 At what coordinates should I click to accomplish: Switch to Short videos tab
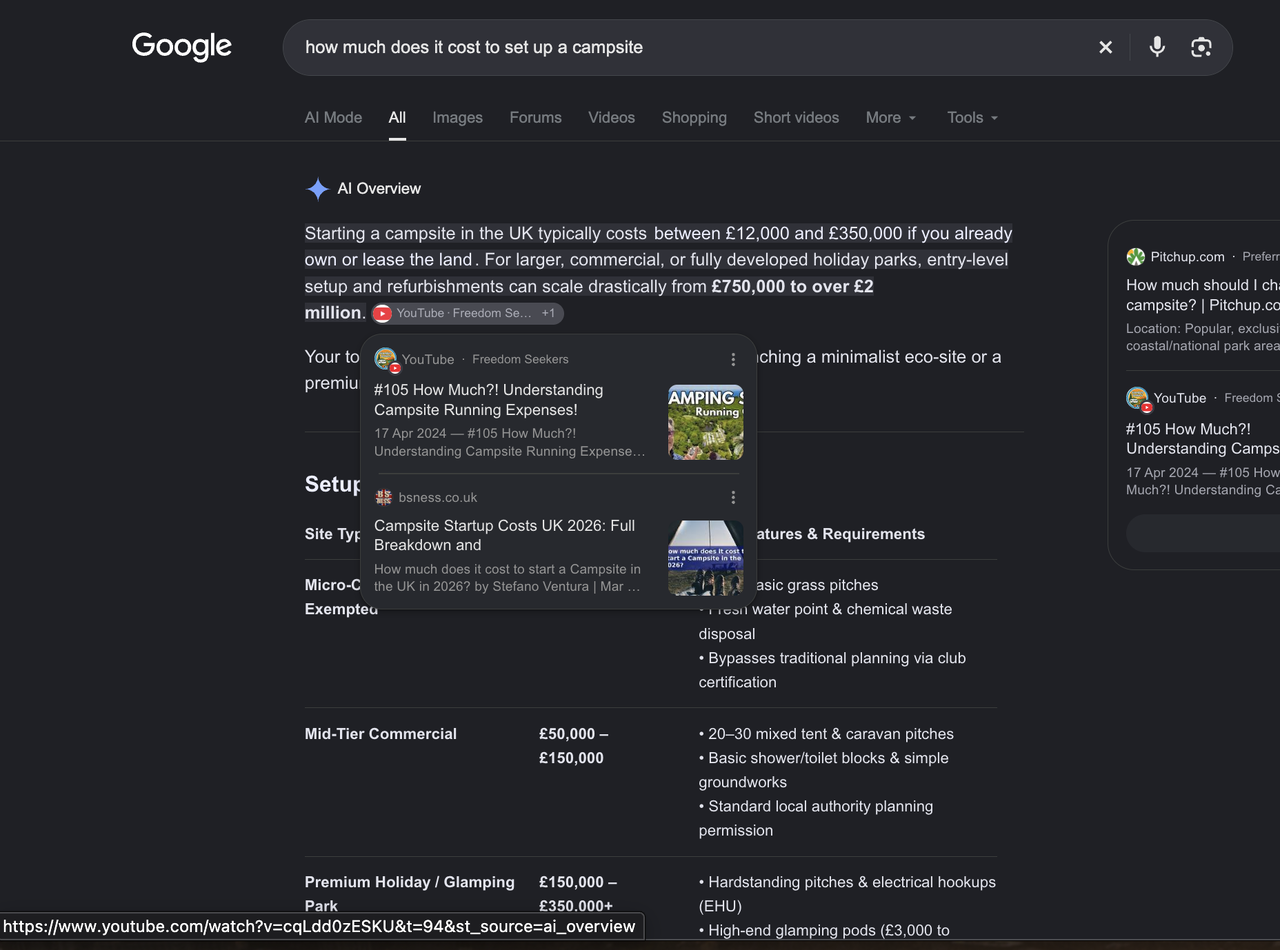(x=796, y=117)
